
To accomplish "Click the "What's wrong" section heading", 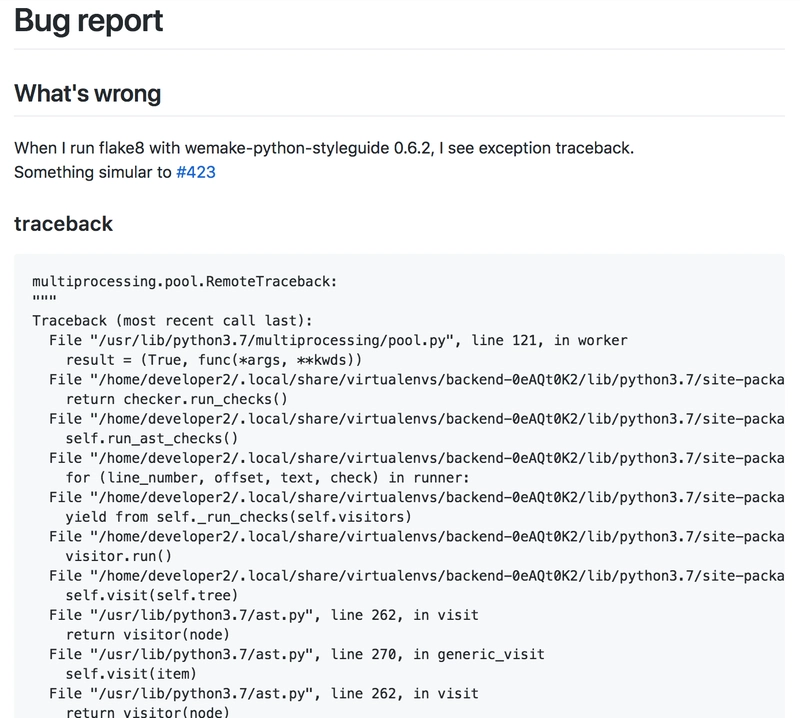I will (87, 94).
